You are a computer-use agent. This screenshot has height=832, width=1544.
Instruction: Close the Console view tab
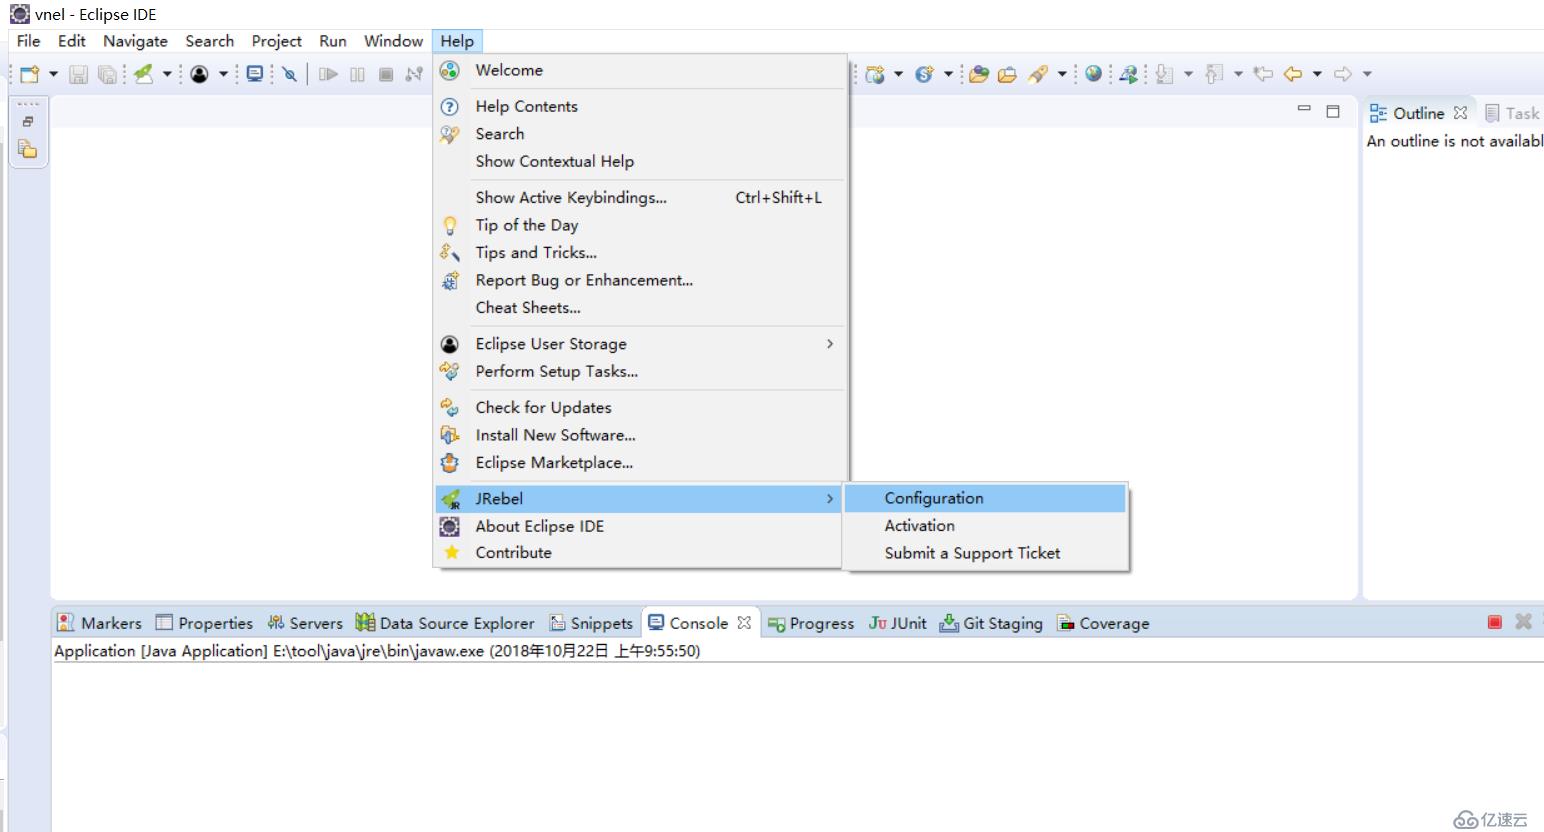(744, 622)
